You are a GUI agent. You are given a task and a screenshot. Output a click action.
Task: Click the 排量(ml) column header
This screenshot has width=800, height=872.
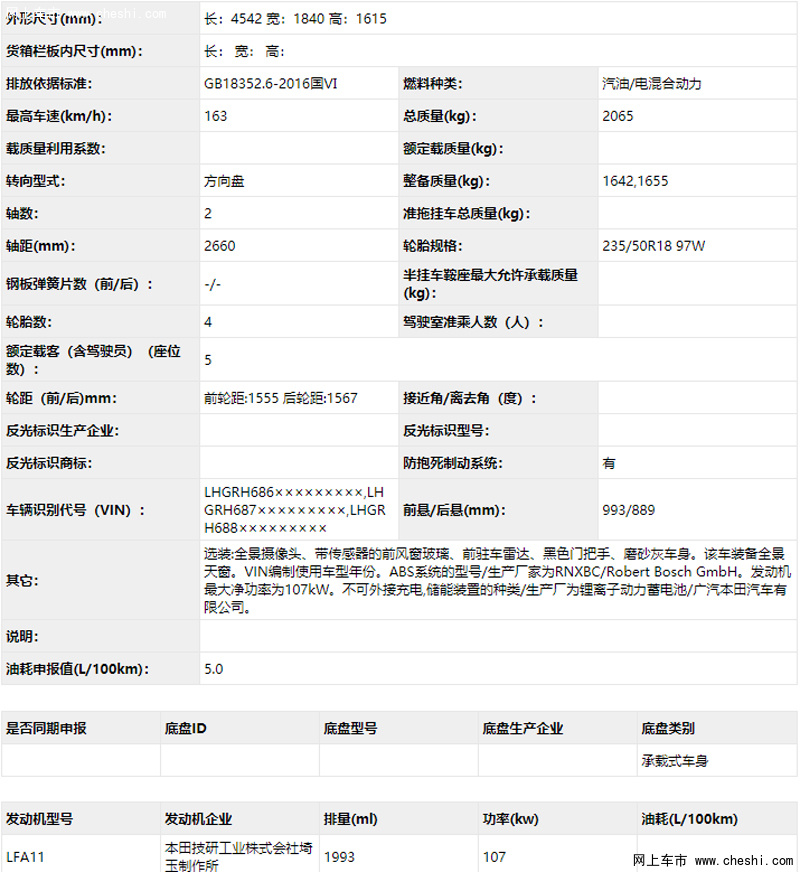point(350,819)
